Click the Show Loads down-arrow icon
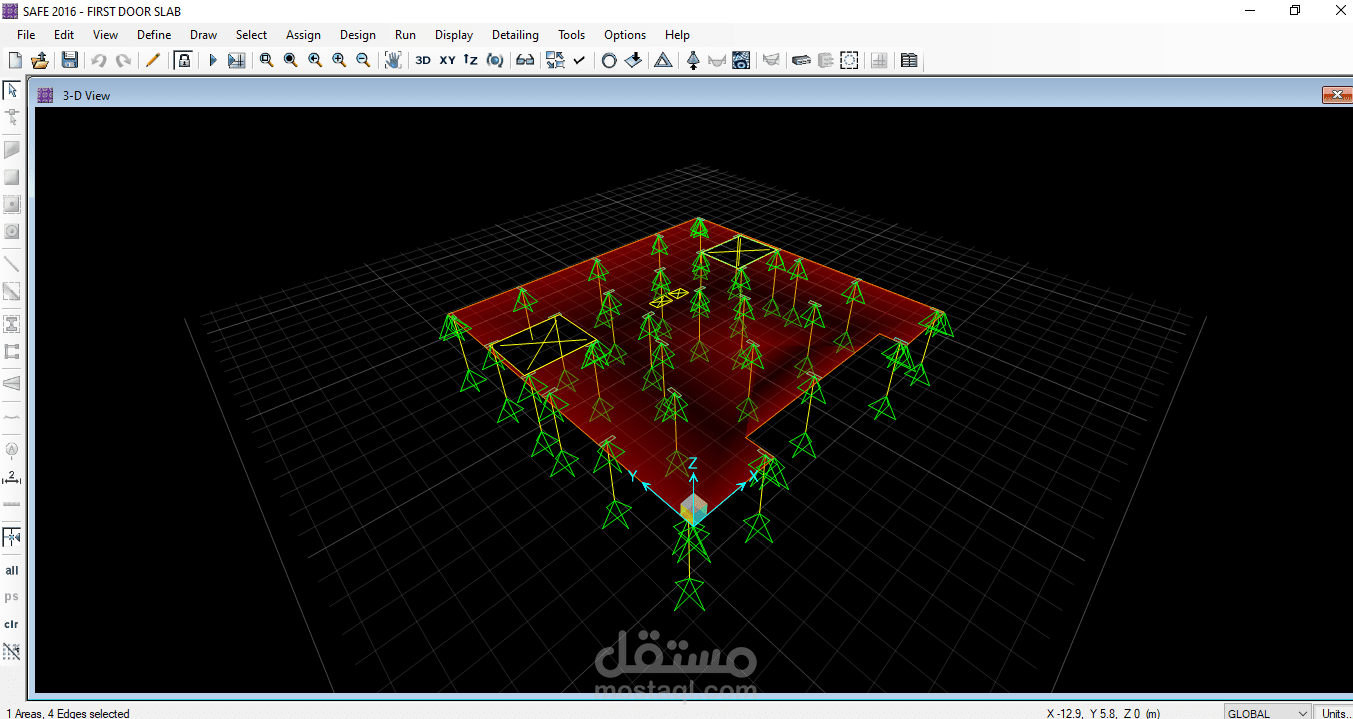 [x=633, y=60]
